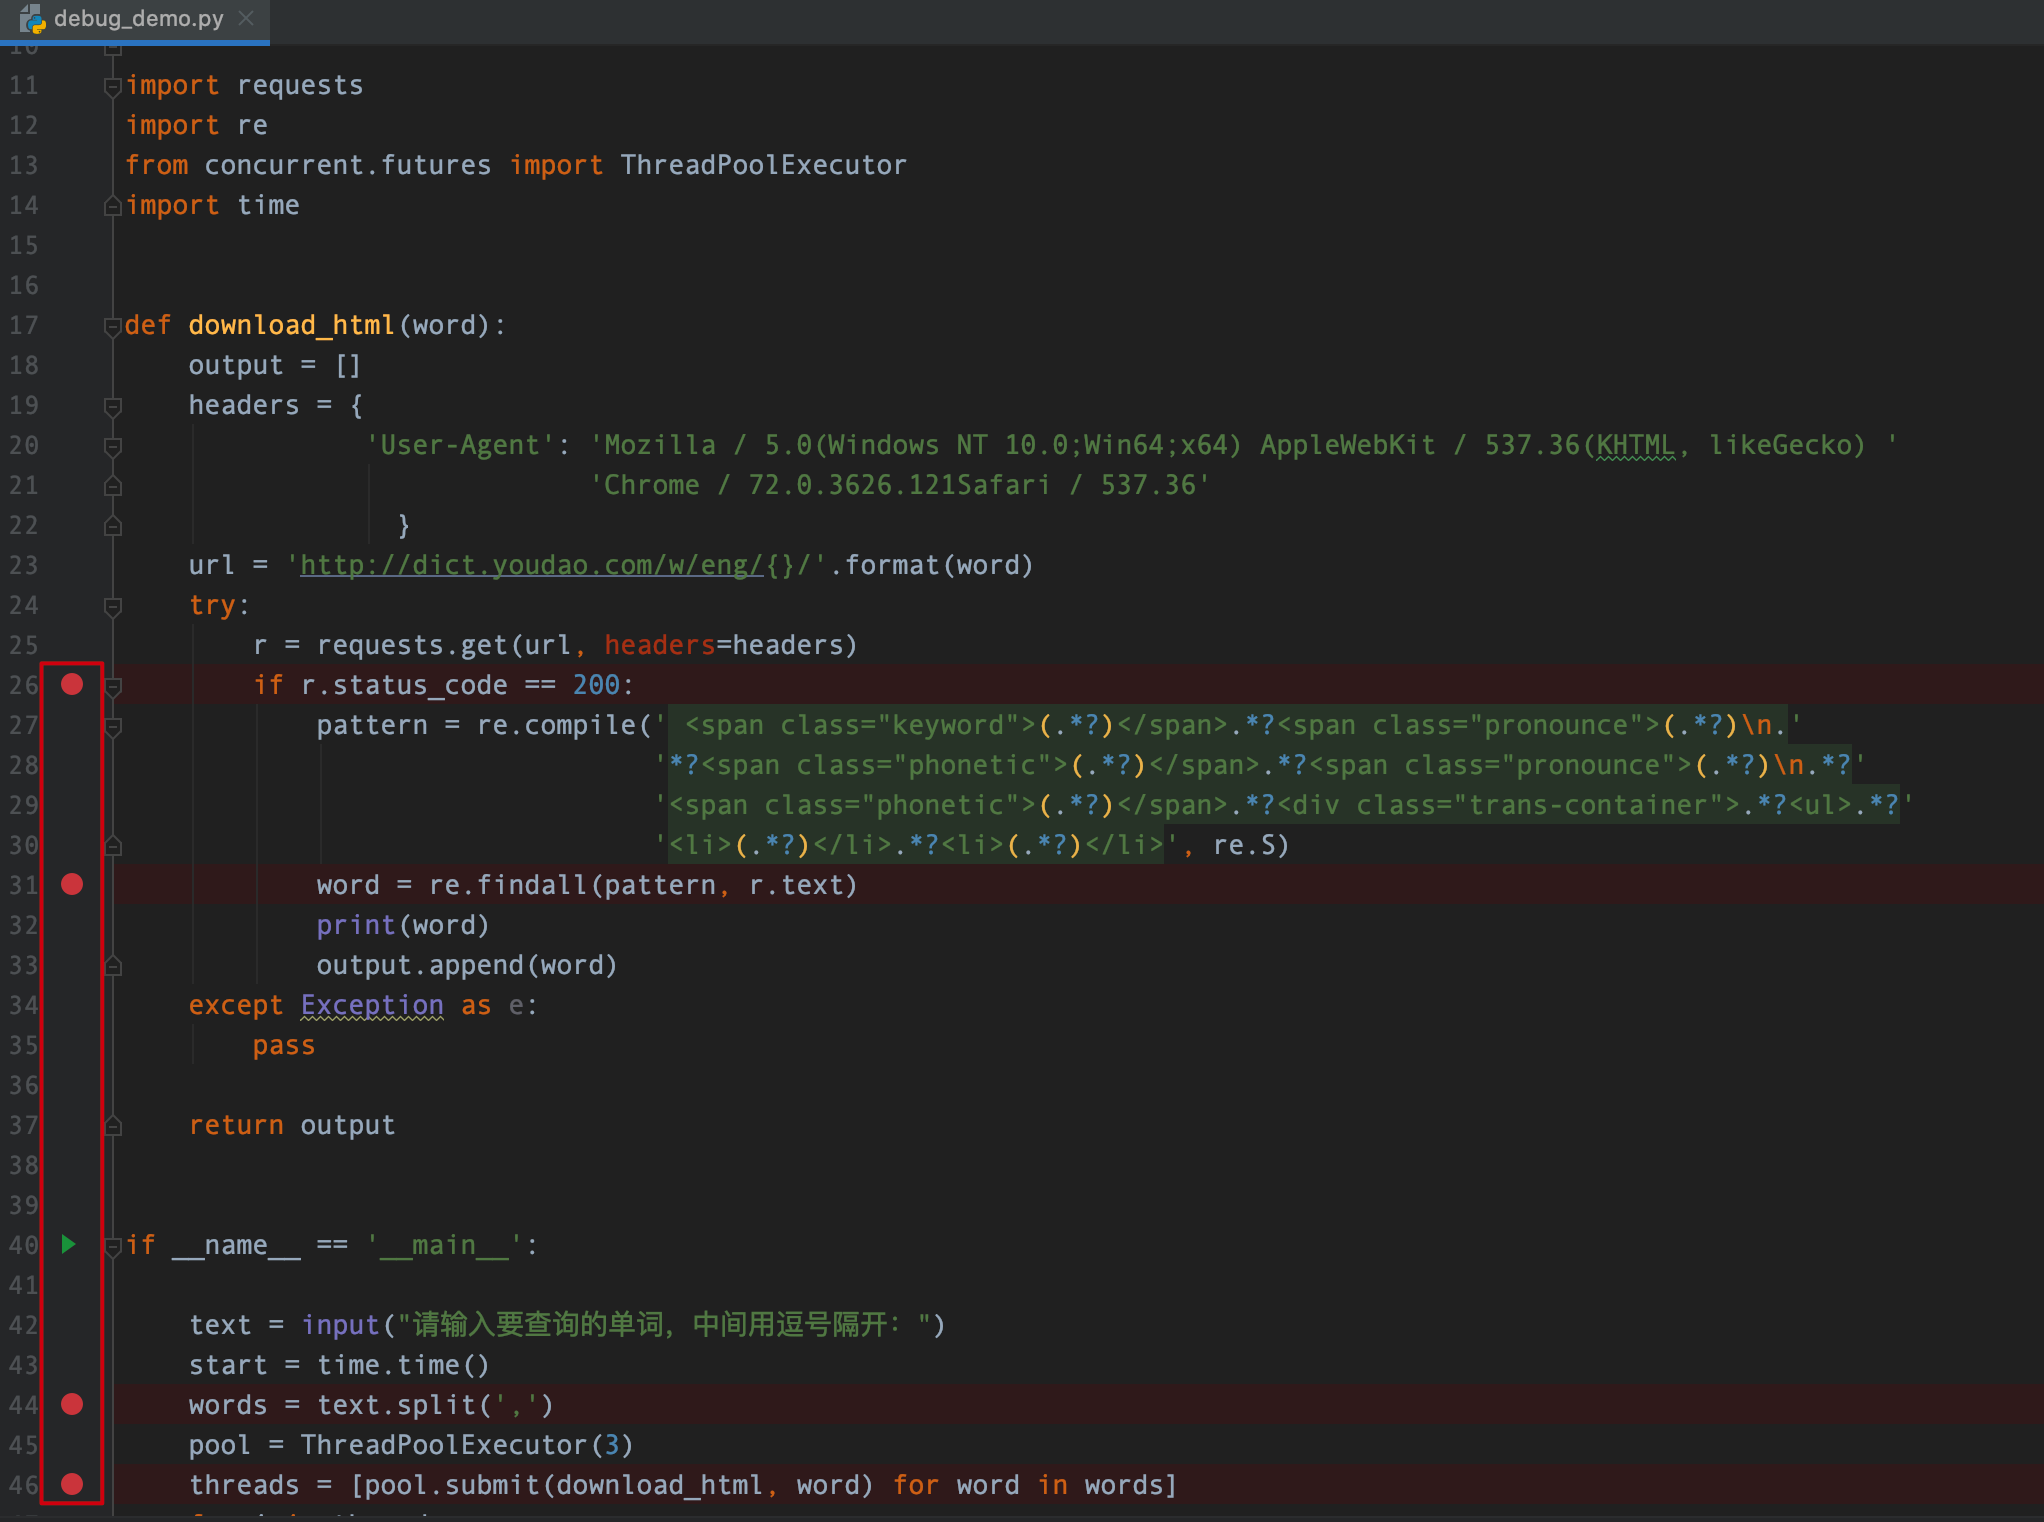Click the fold marker at line 21
2044x1522 pixels.
113,486
